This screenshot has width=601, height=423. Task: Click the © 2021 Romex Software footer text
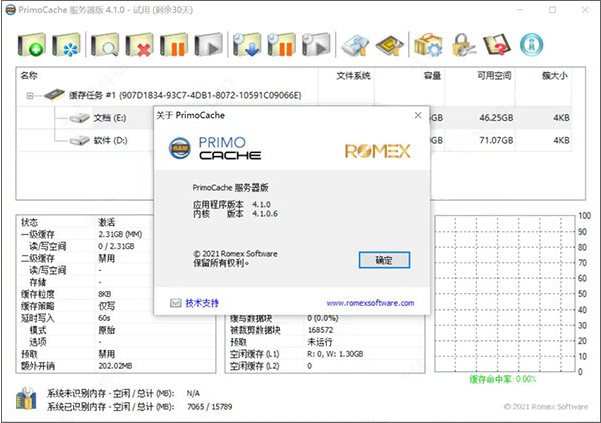point(546,407)
